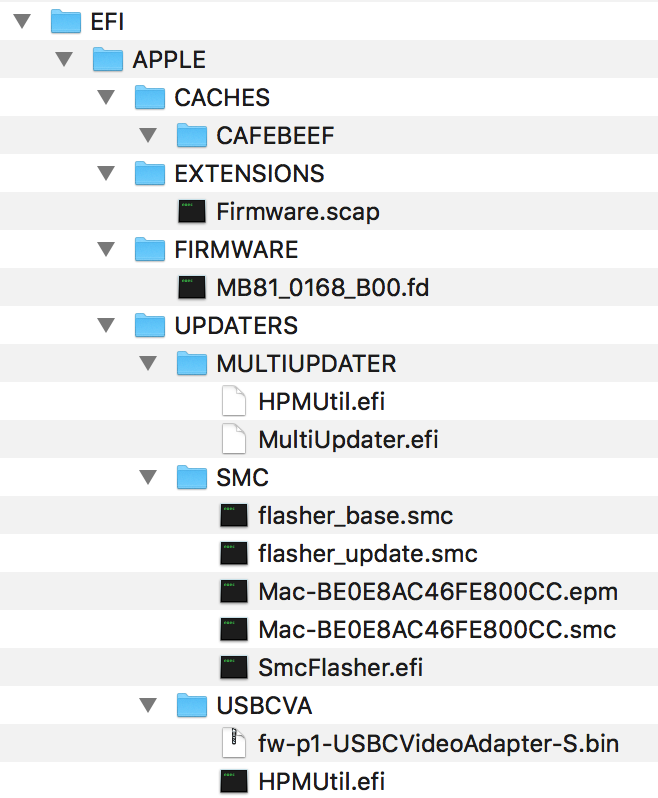Click the MultiUpdater.efi document icon
Screen dimensions: 658x798
(x=233, y=440)
